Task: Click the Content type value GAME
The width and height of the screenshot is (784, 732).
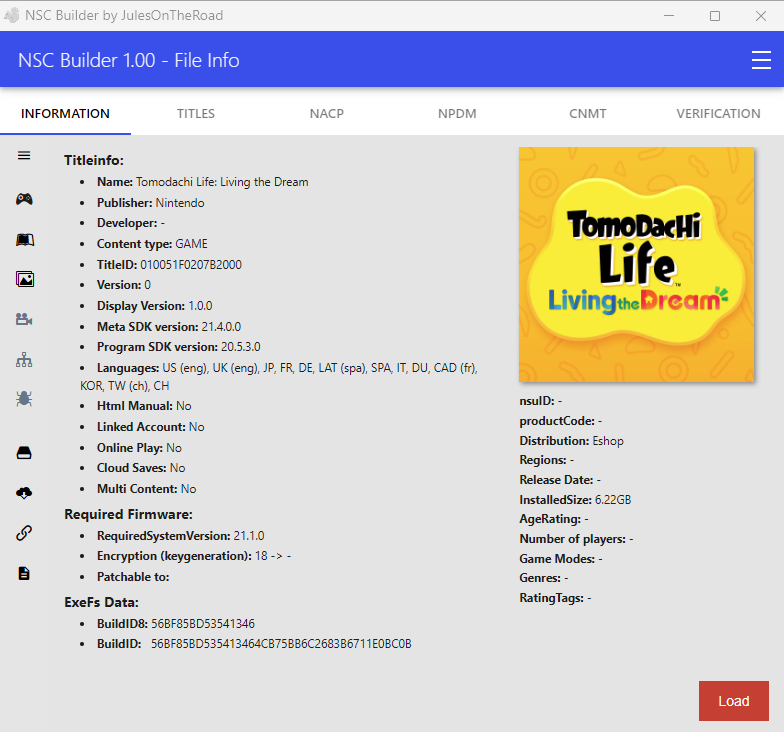Action: point(191,244)
